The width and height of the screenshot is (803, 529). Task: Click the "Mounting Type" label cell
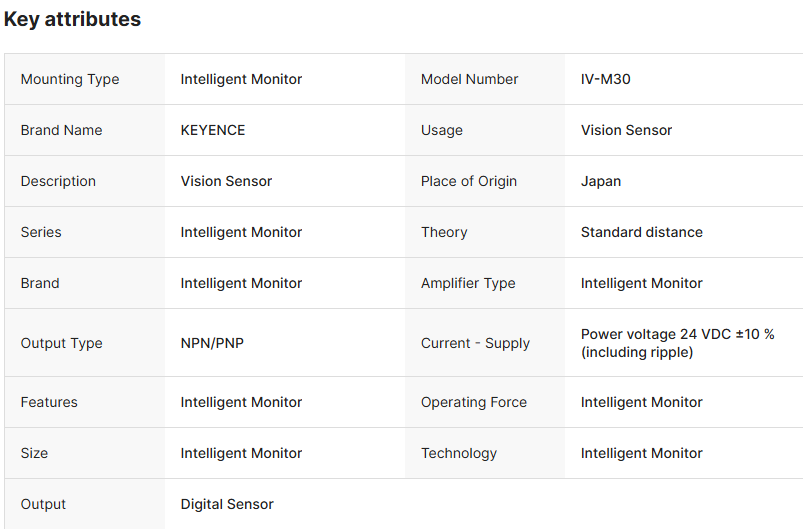point(70,79)
